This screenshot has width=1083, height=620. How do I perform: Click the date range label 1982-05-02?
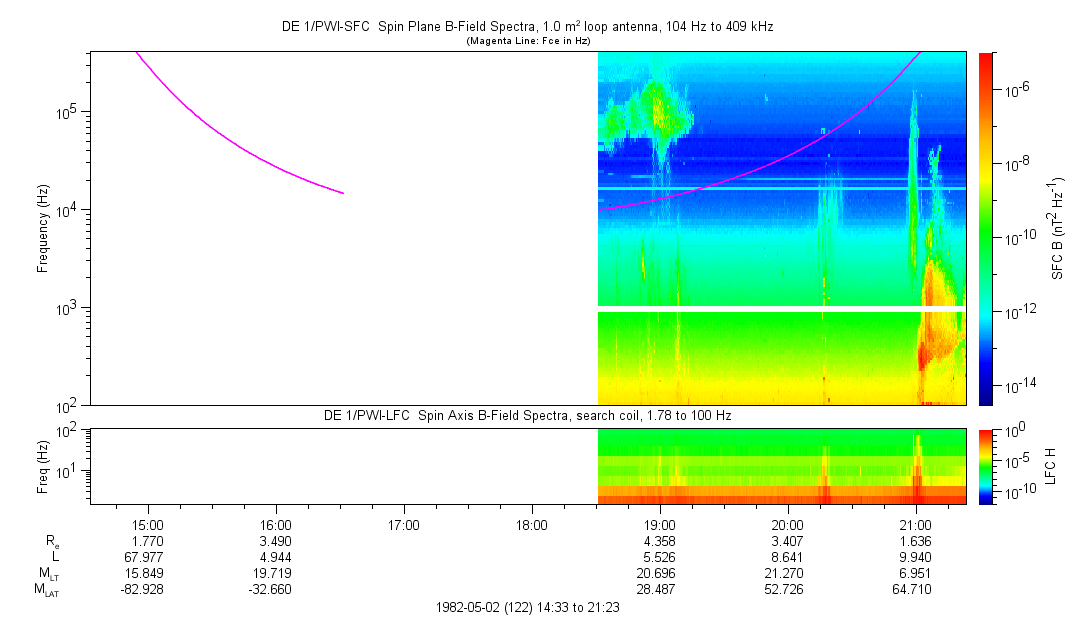[528, 607]
